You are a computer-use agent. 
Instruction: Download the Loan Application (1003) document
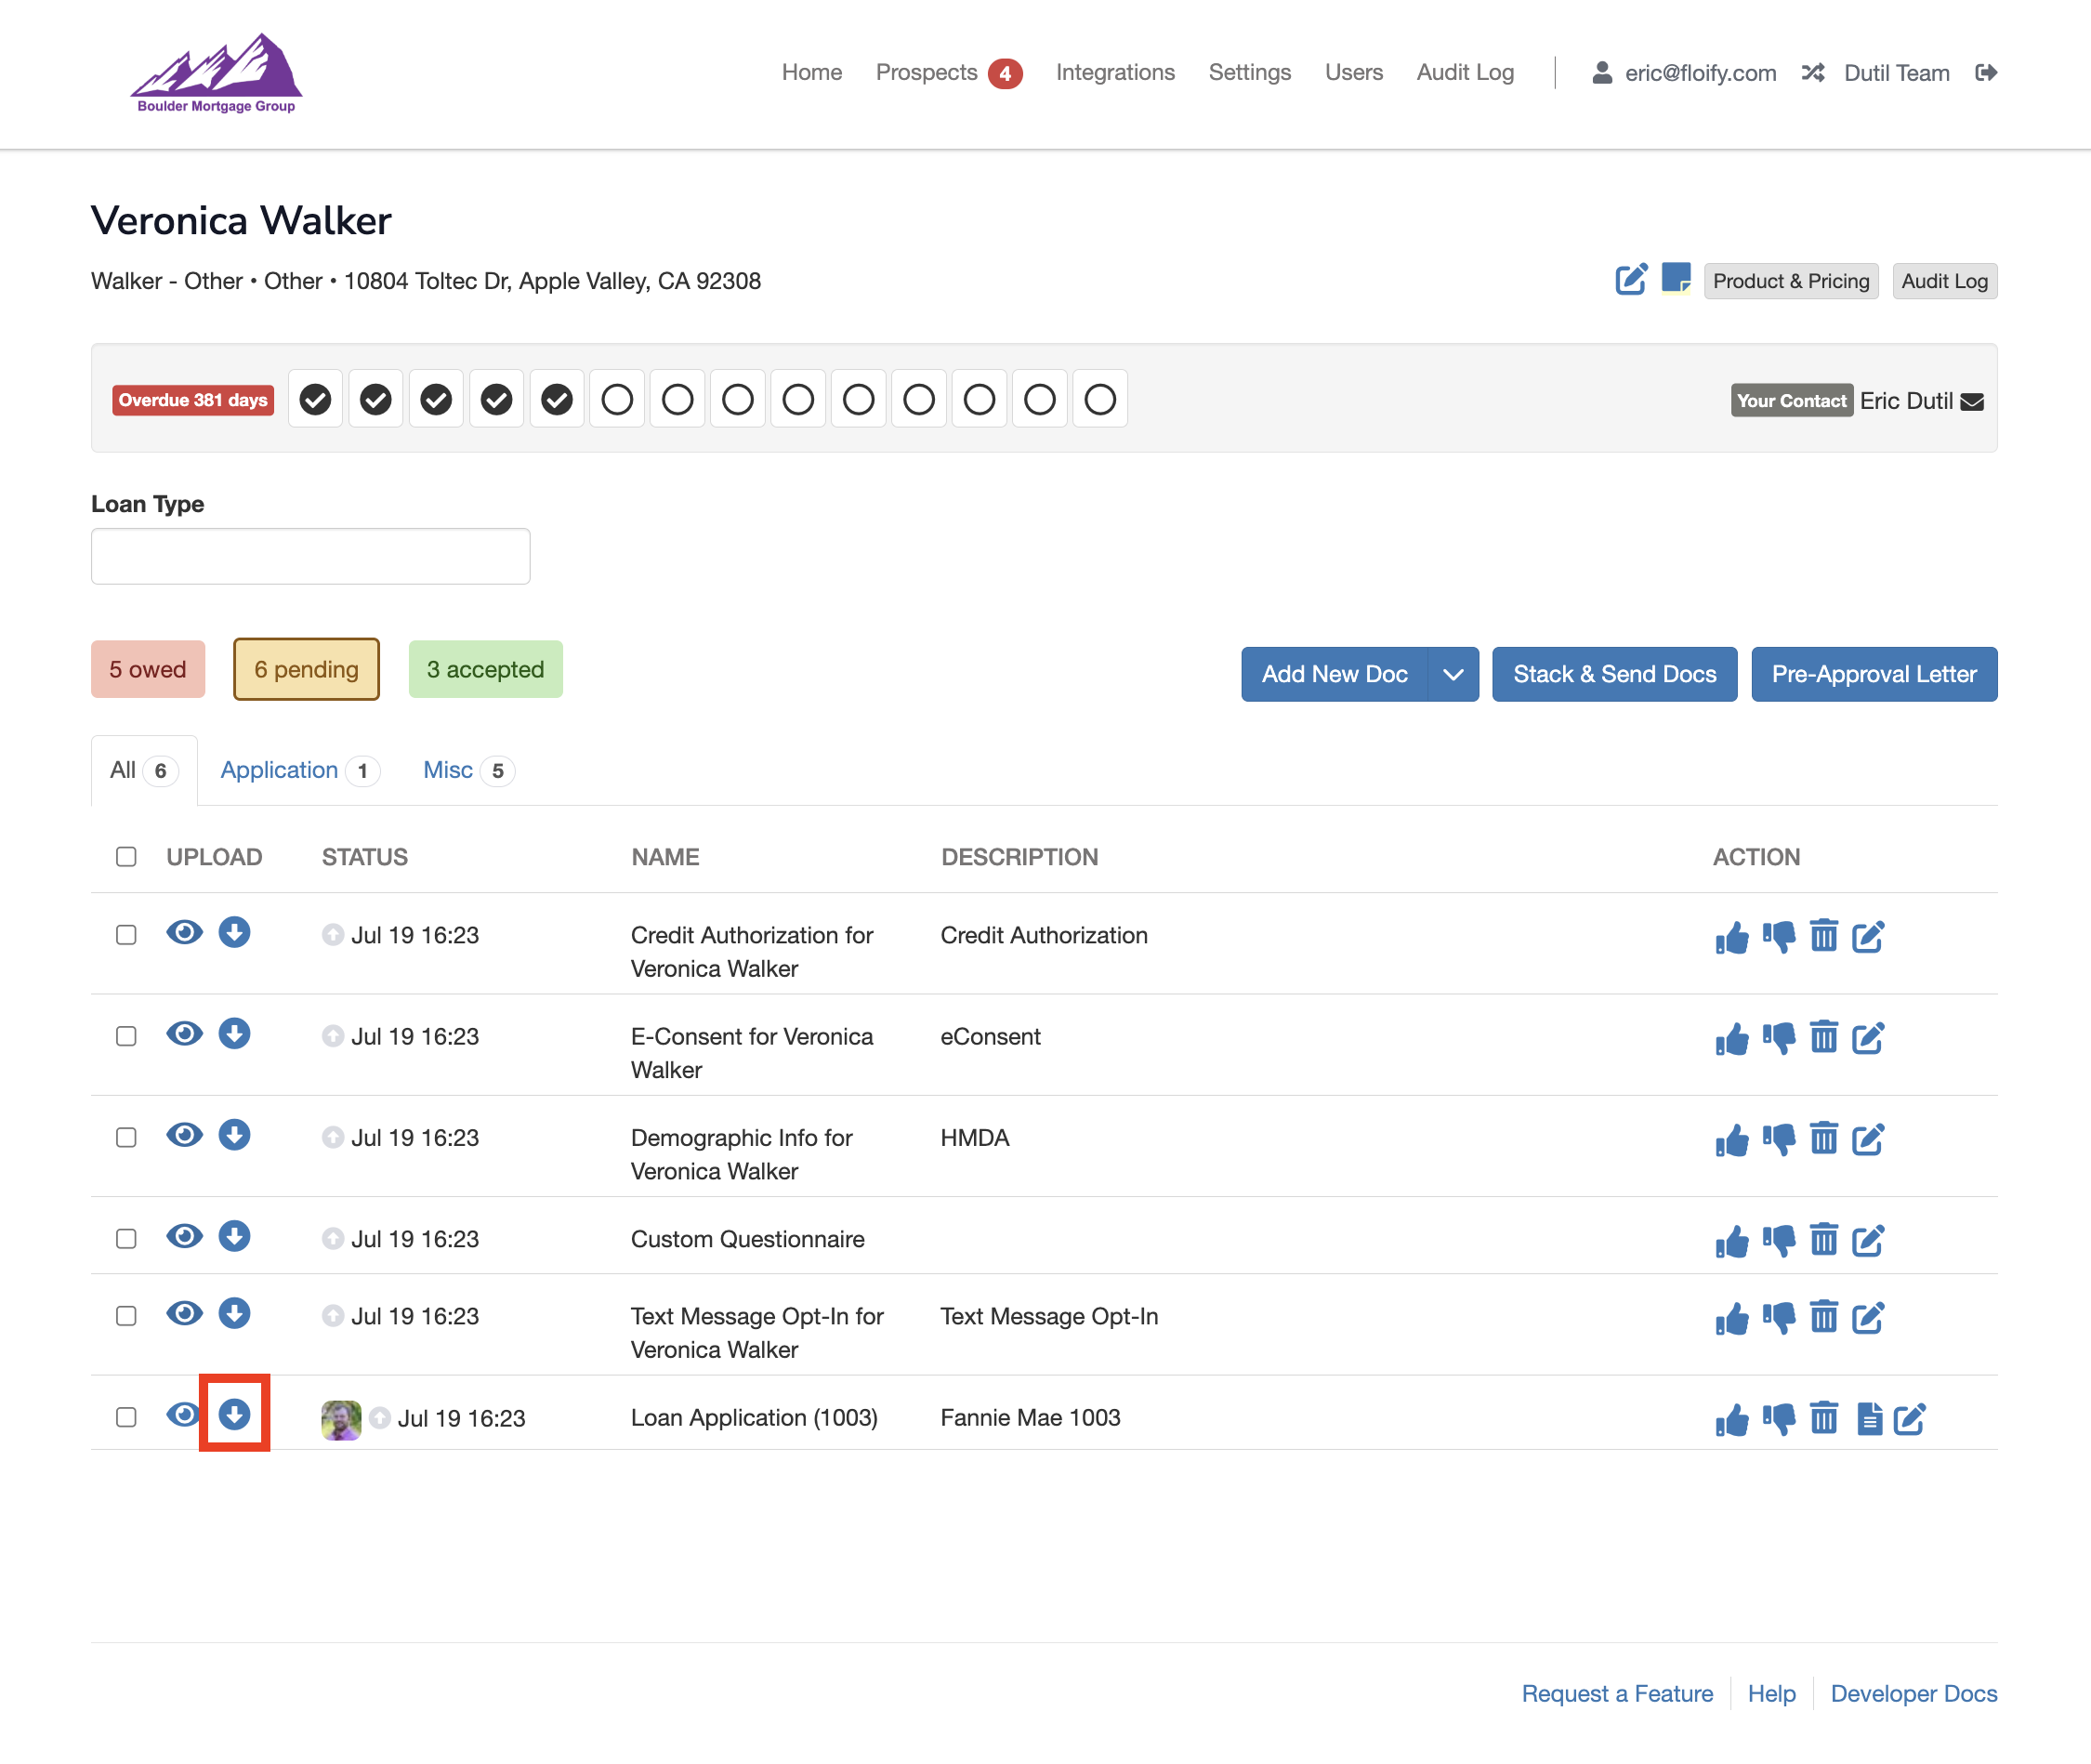coord(234,1414)
